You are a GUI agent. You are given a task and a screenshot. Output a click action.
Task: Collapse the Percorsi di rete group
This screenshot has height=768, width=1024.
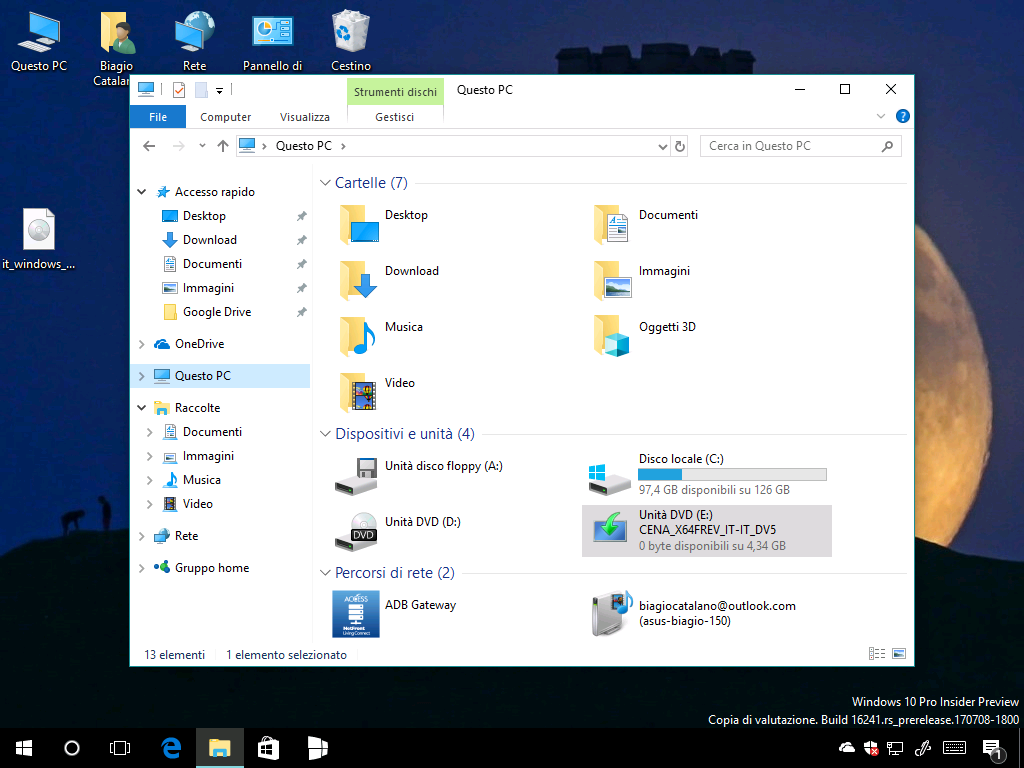[325, 573]
